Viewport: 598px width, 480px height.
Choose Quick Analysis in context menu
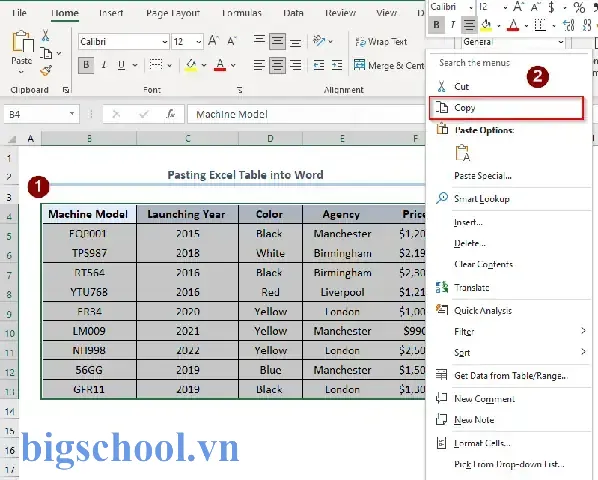coord(483,310)
